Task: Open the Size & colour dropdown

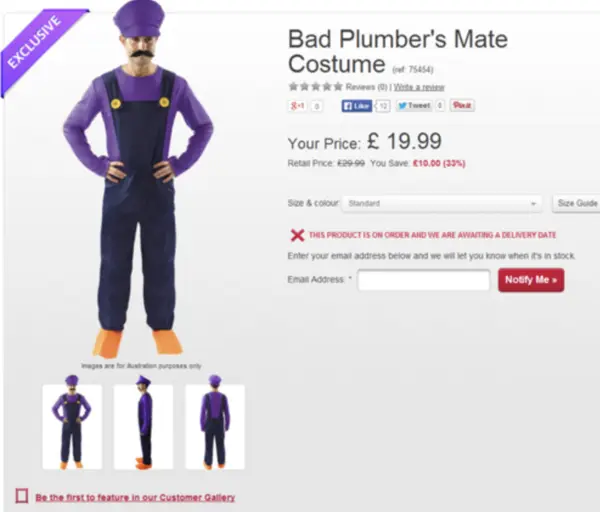Action: (x=442, y=203)
